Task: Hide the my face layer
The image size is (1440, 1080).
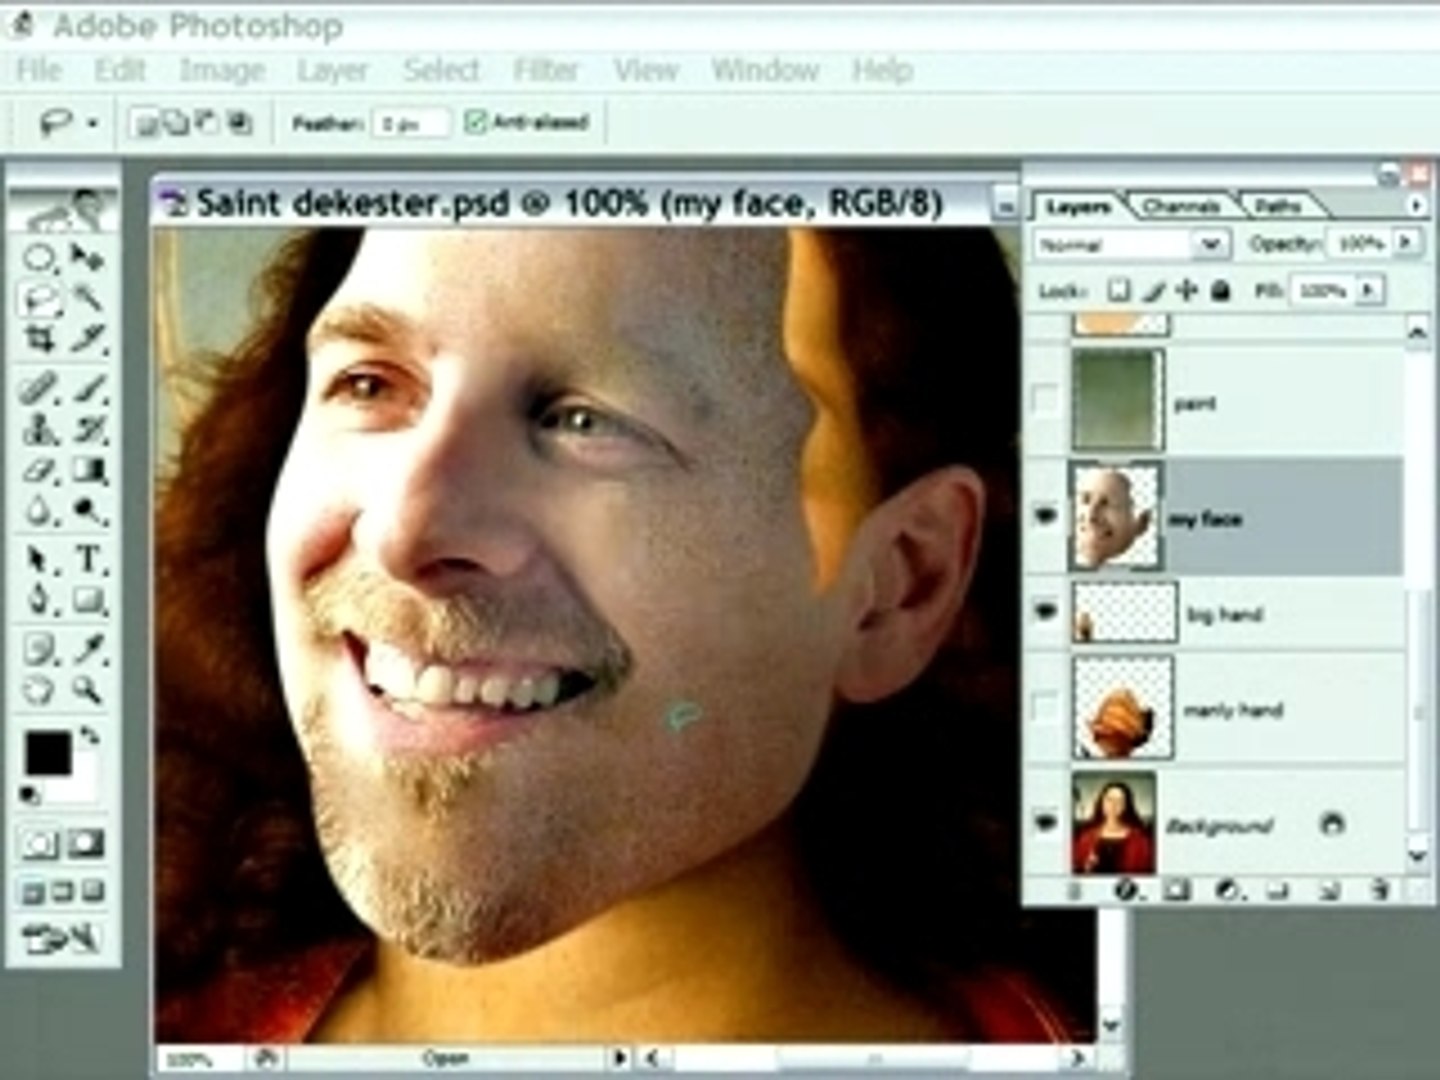Action: pos(1045,516)
